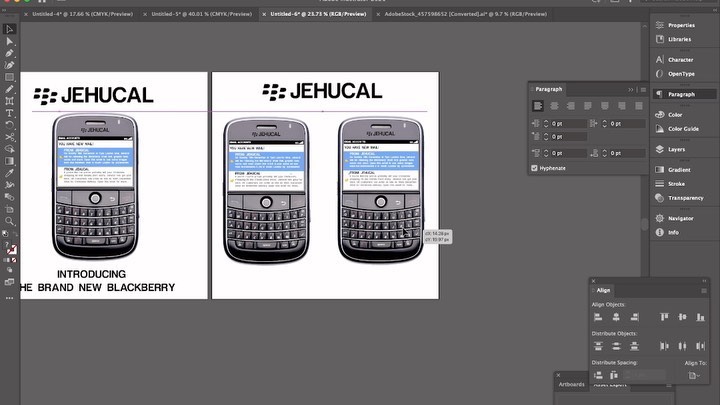This screenshot has width=720, height=405.
Task: Open the Libraries panel
Action: tap(679, 39)
